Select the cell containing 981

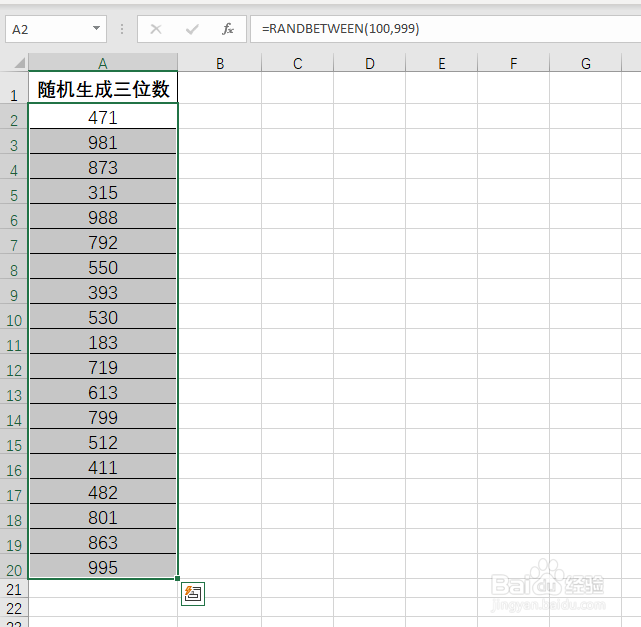103,141
